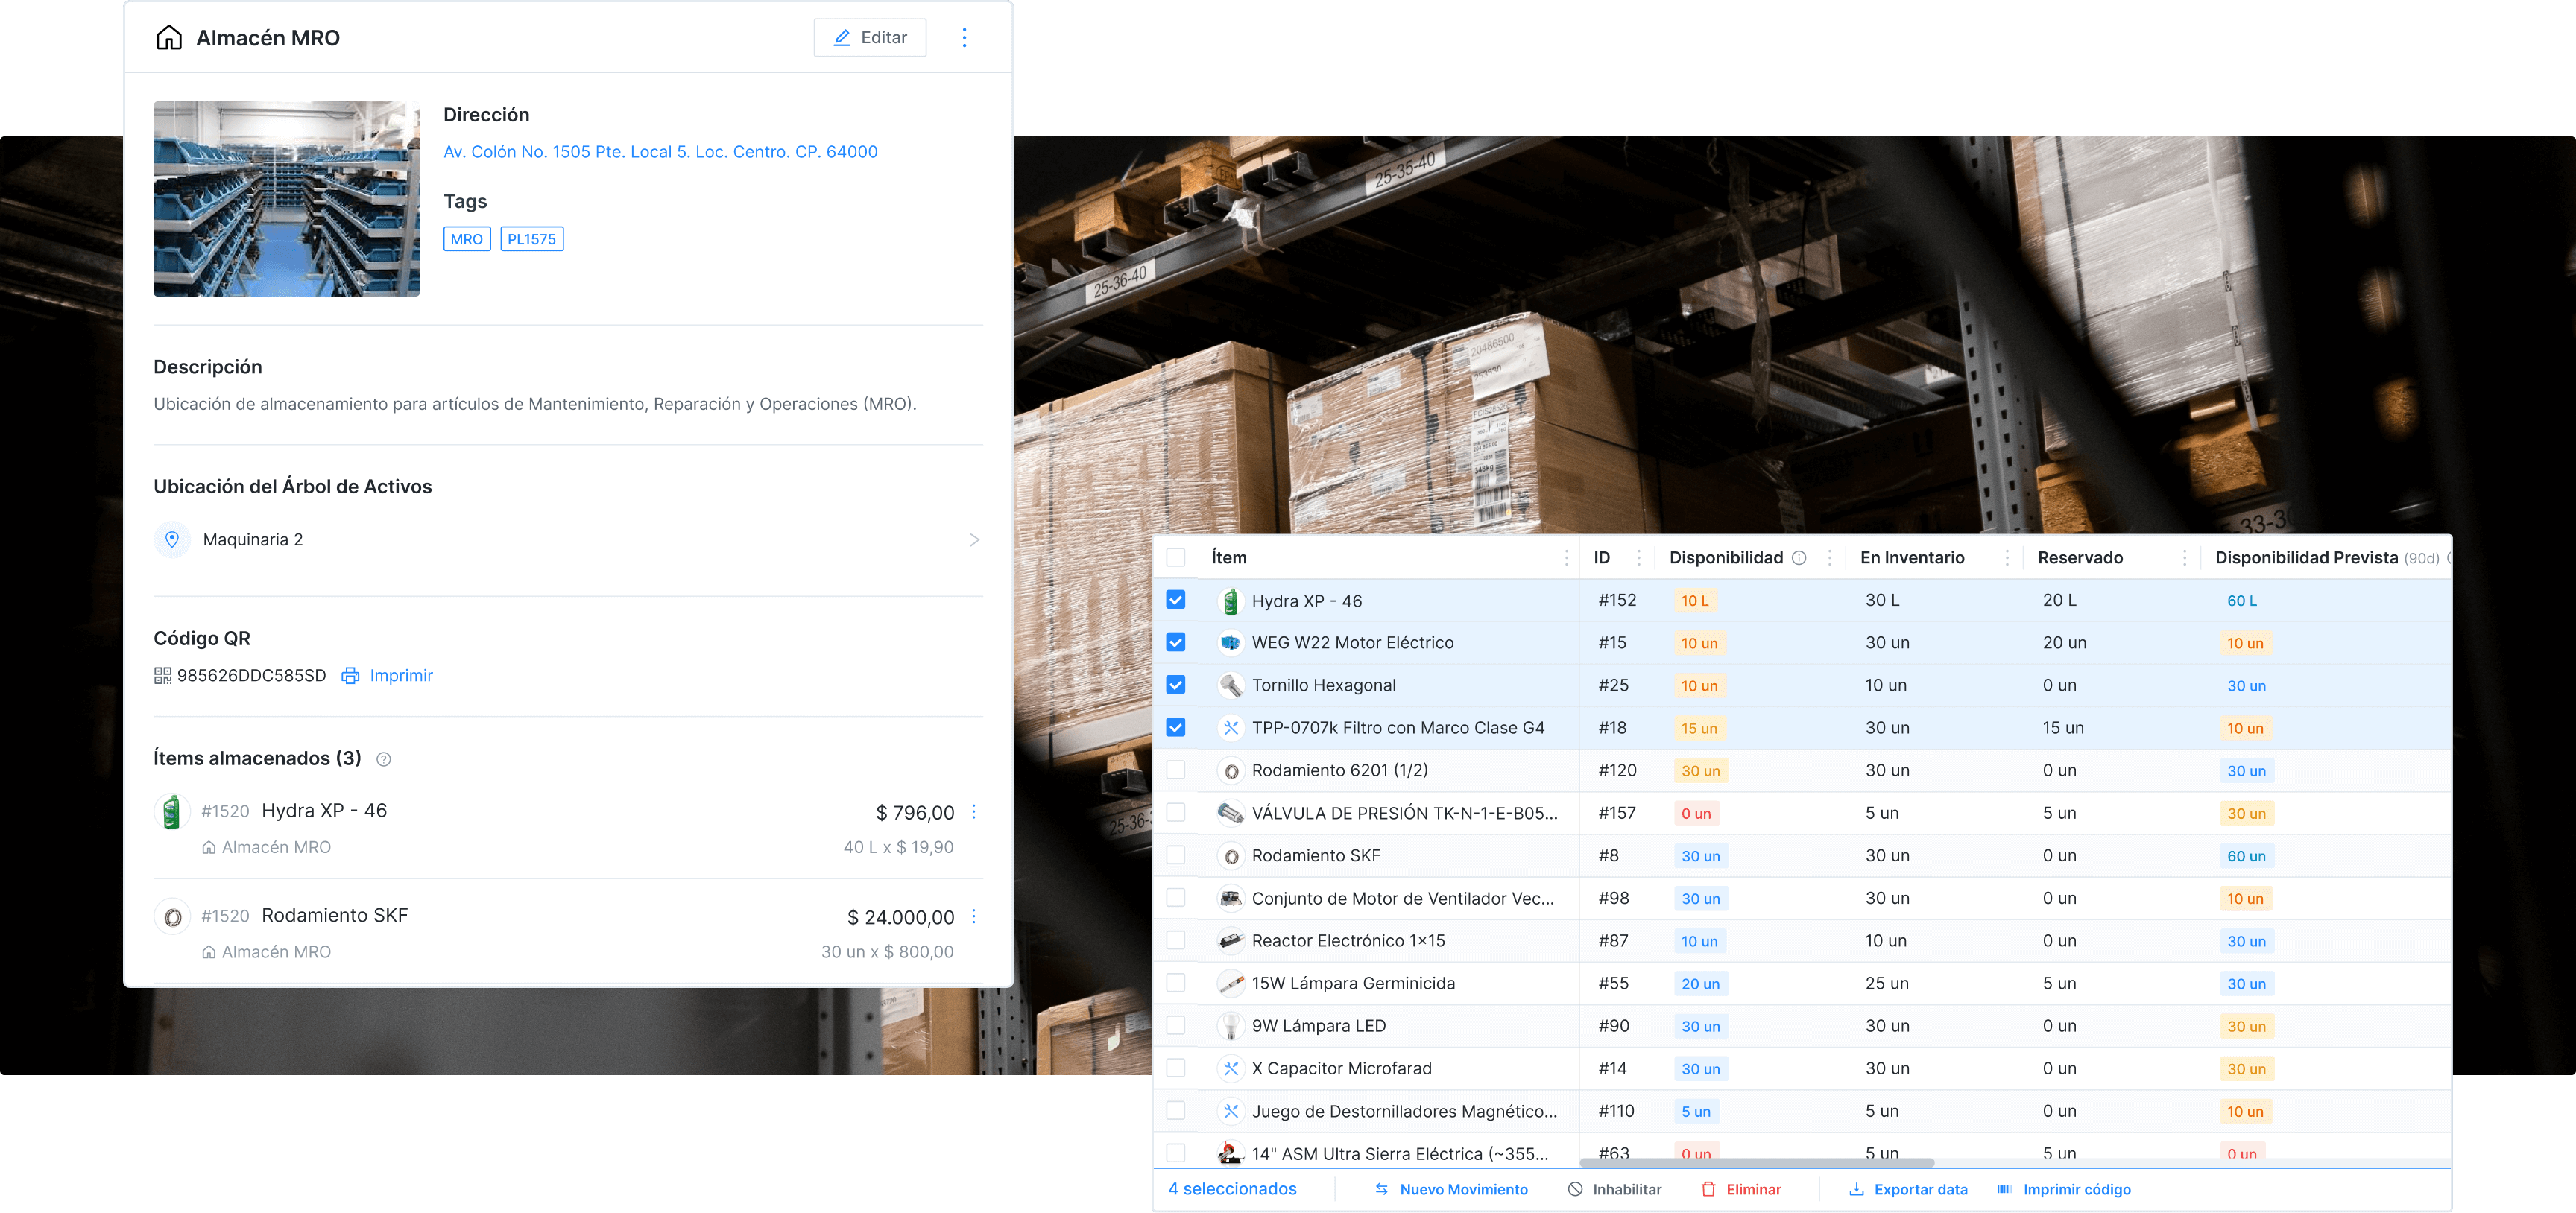Expand the Maquinaria 2 location chevron
This screenshot has height=1213, width=2576.
coord(974,540)
